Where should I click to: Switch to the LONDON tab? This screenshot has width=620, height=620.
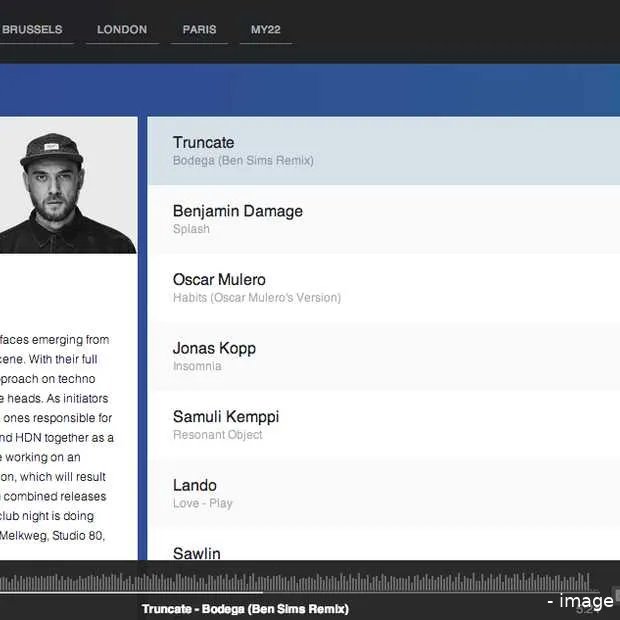point(122,30)
